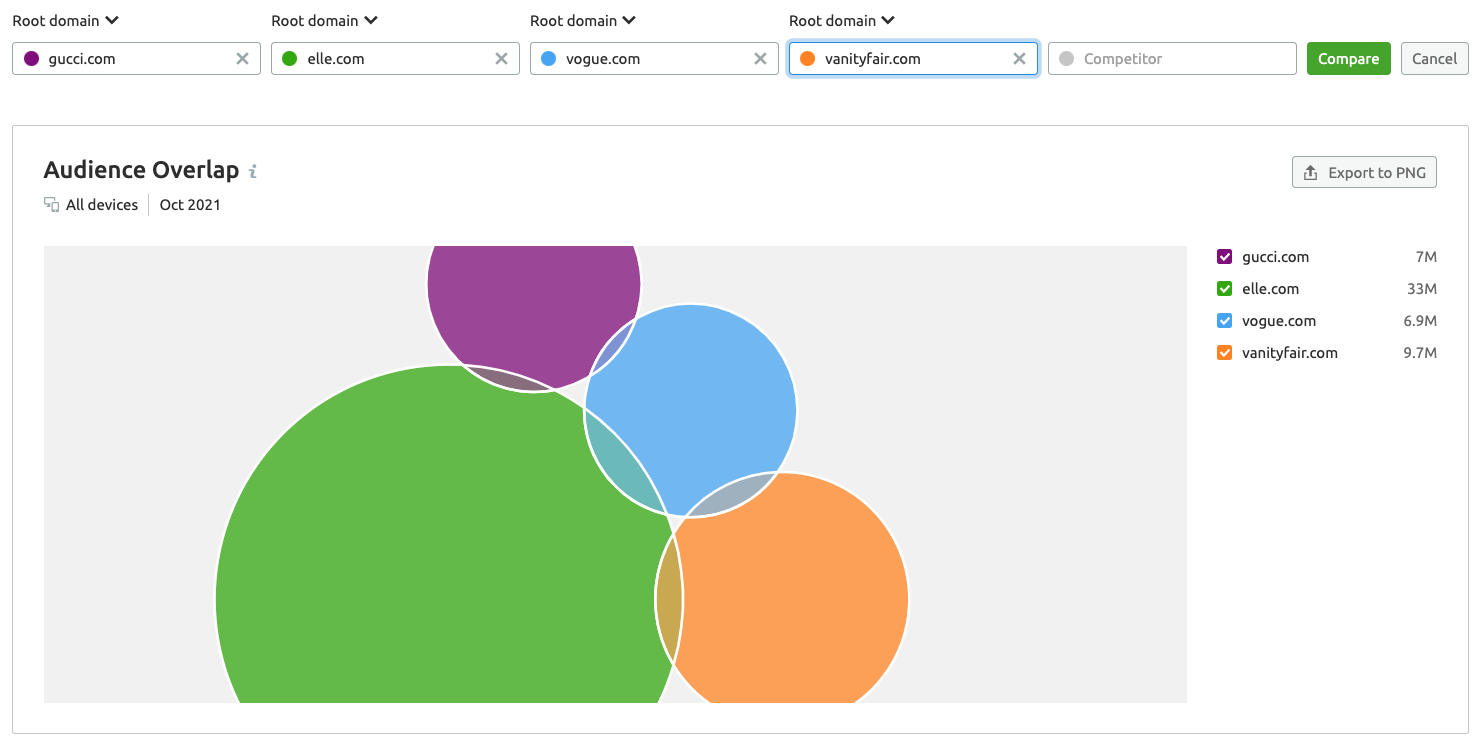Viewport: 1483px width, 746px height.
Task: Click the blue dot in vogue.com field
Action: pyautogui.click(x=549, y=59)
